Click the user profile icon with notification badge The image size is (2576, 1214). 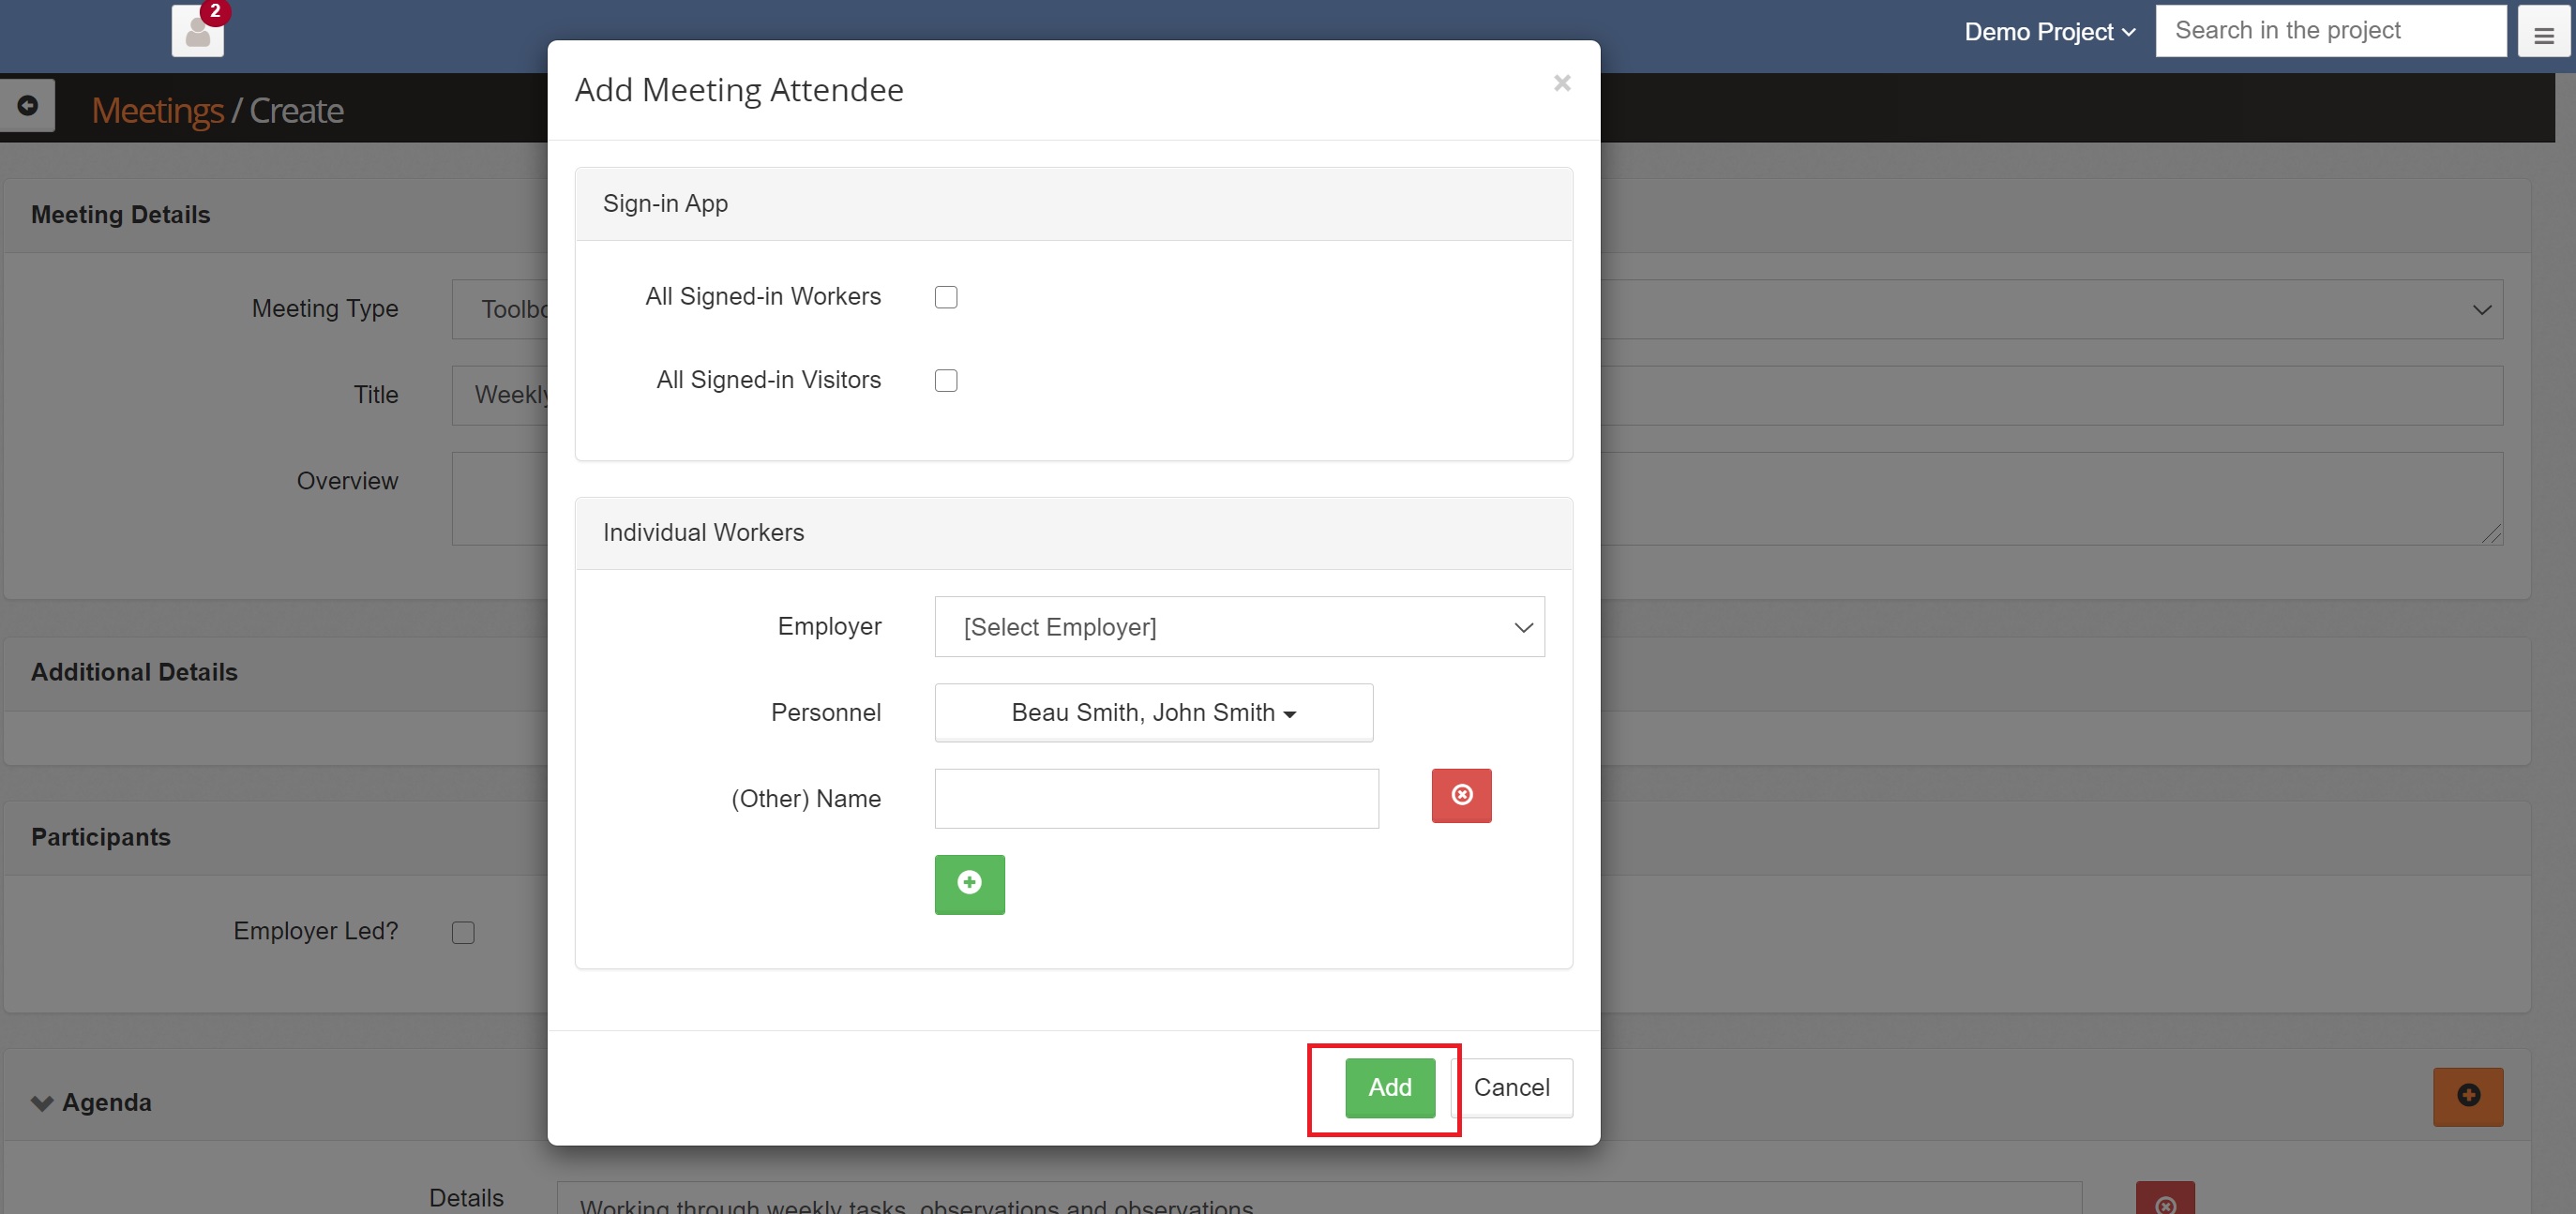(x=198, y=32)
